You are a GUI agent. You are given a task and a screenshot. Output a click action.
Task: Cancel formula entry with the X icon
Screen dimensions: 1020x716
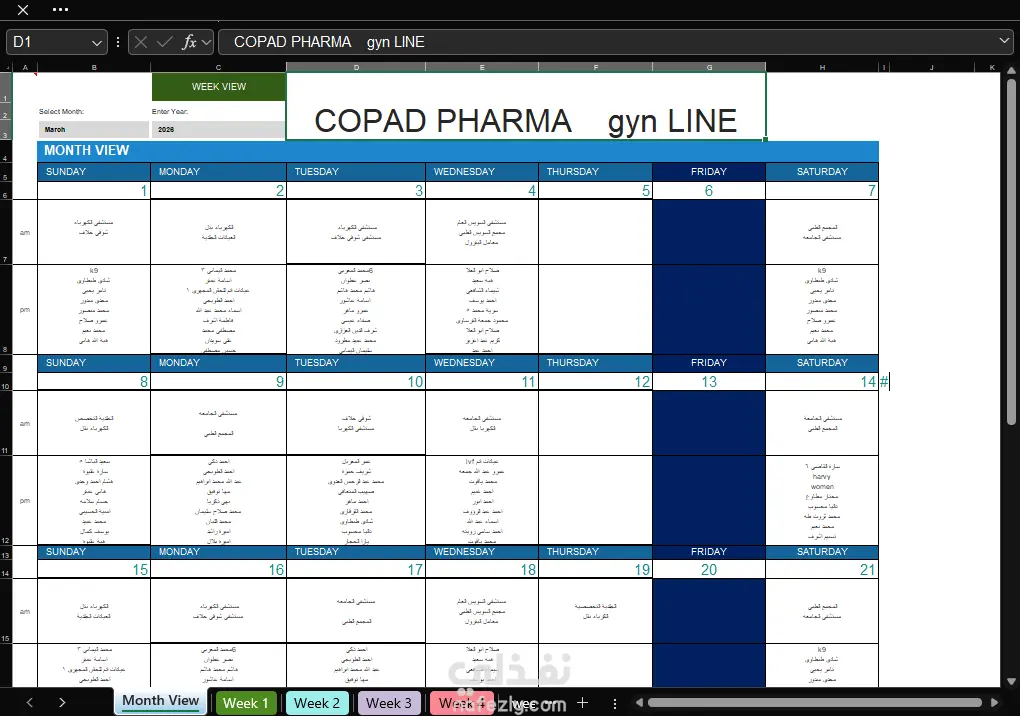141,42
